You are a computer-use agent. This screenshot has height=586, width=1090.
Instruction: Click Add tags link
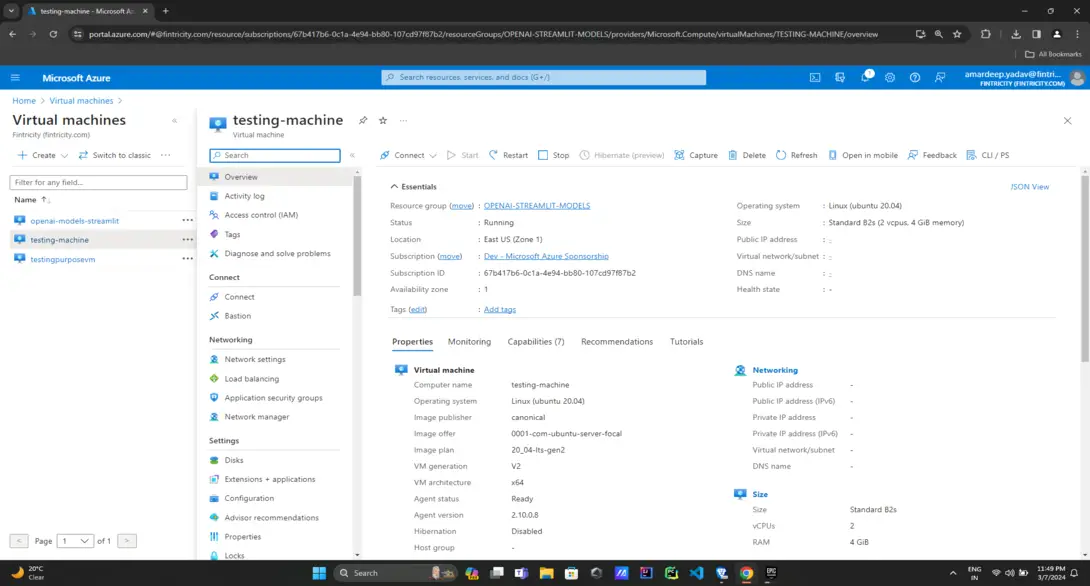[x=500, y=309]
